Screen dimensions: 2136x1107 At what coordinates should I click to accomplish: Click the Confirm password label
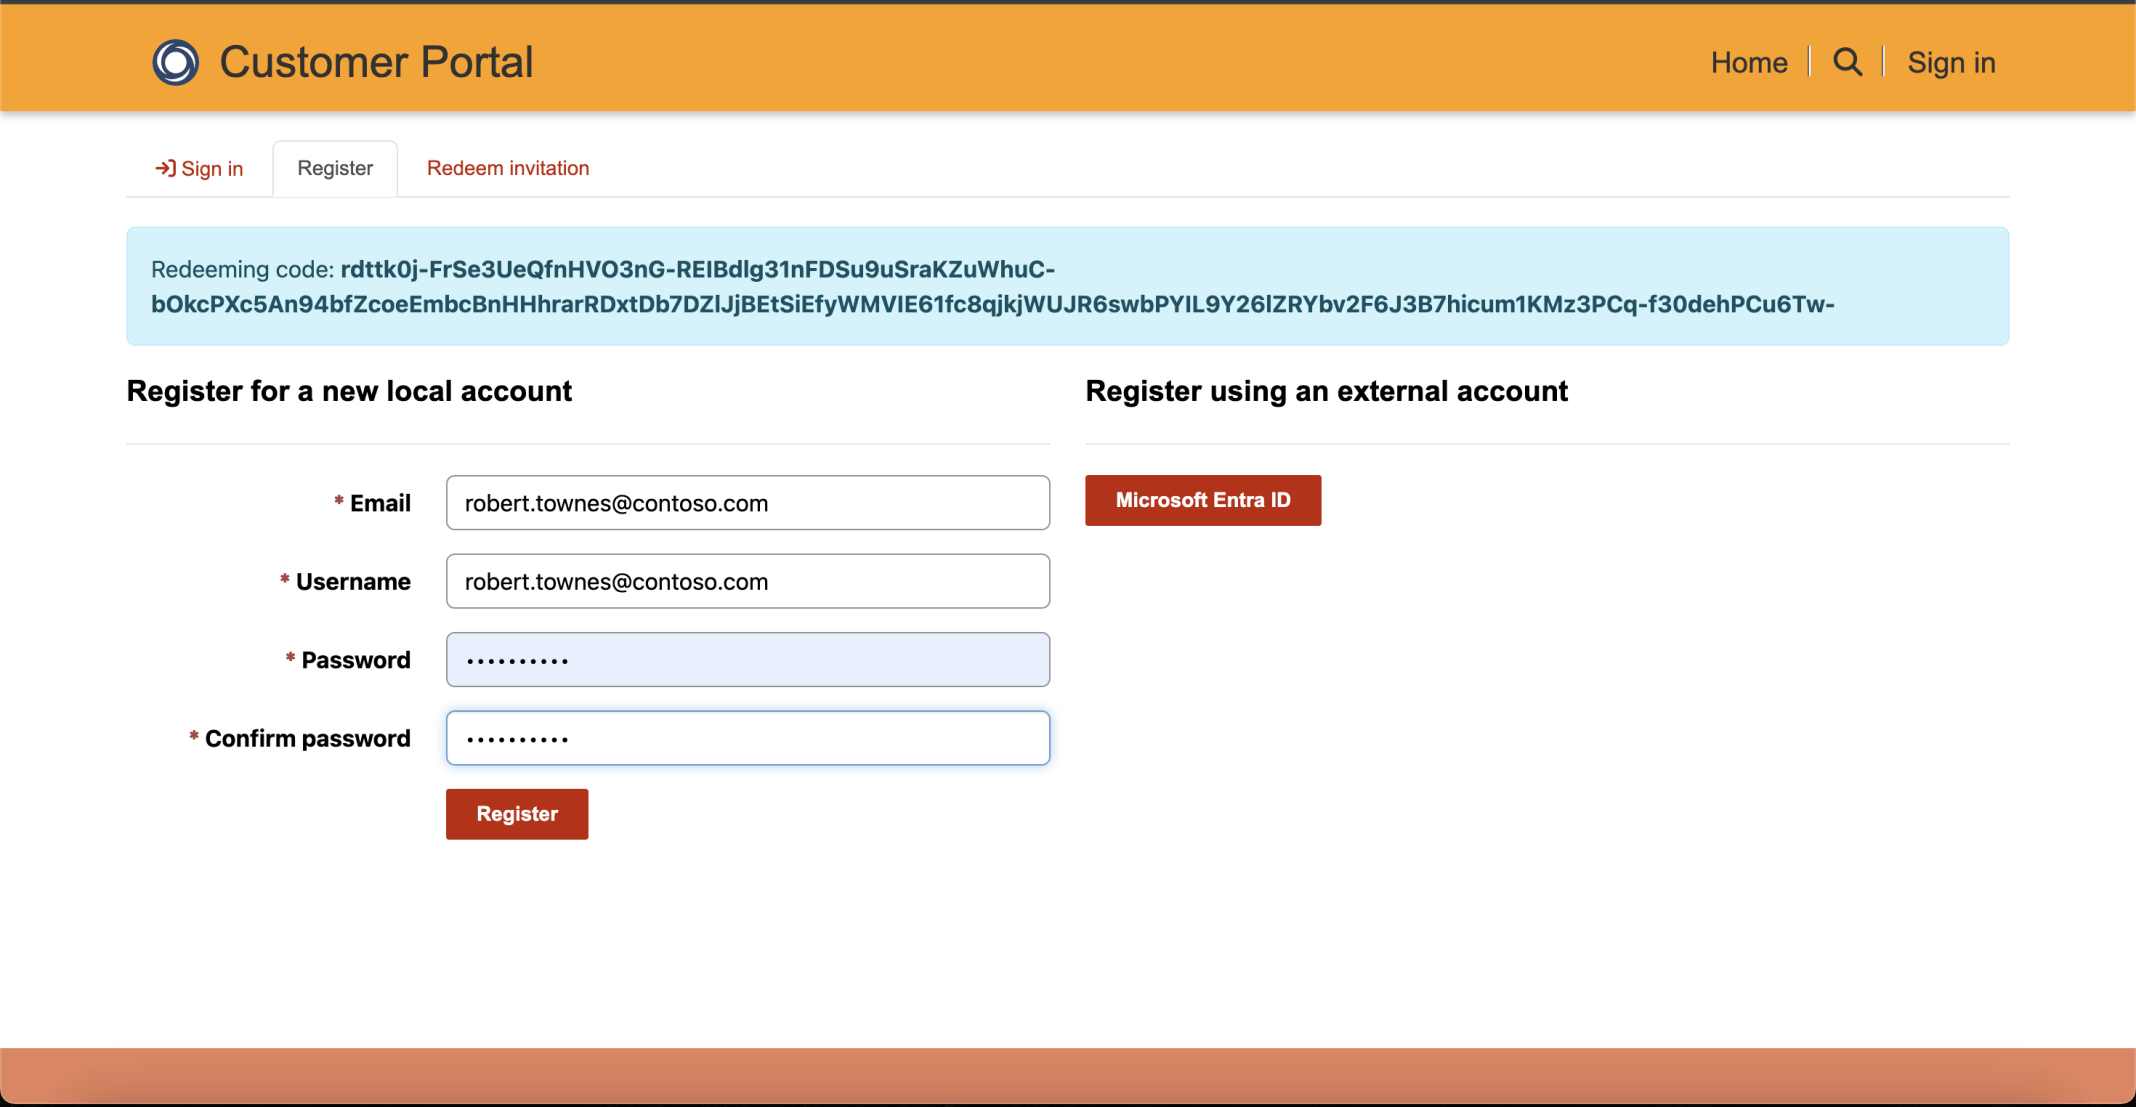tap(308, 739)
